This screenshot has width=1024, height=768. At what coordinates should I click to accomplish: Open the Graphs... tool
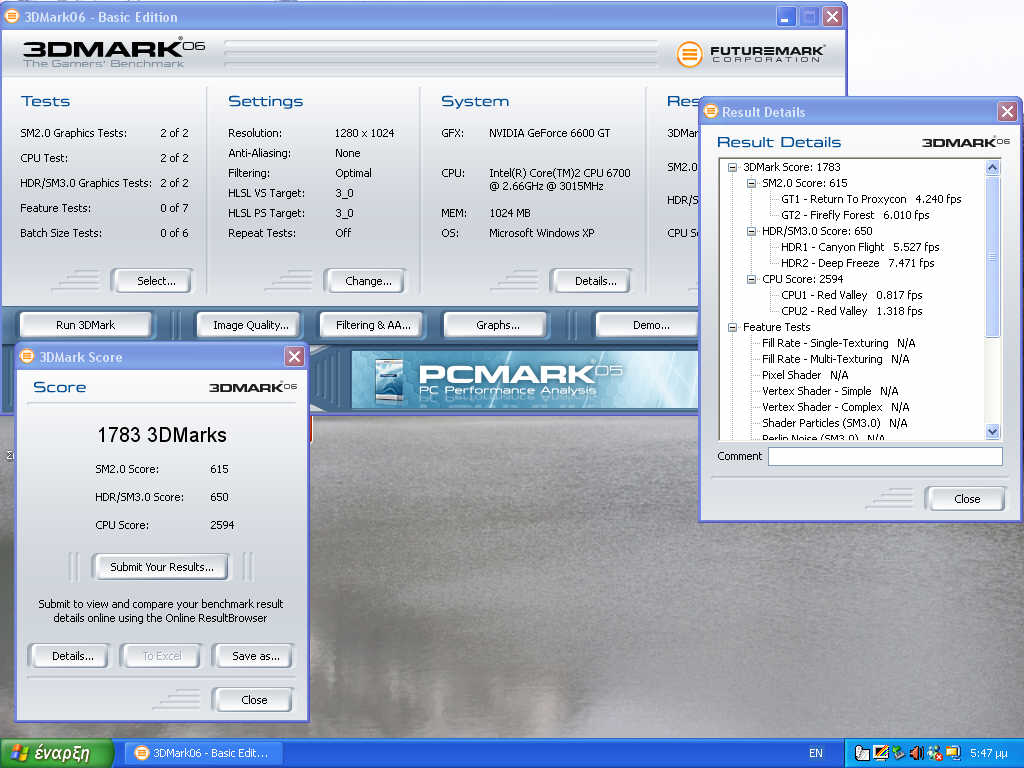click(x=495, y=325)
